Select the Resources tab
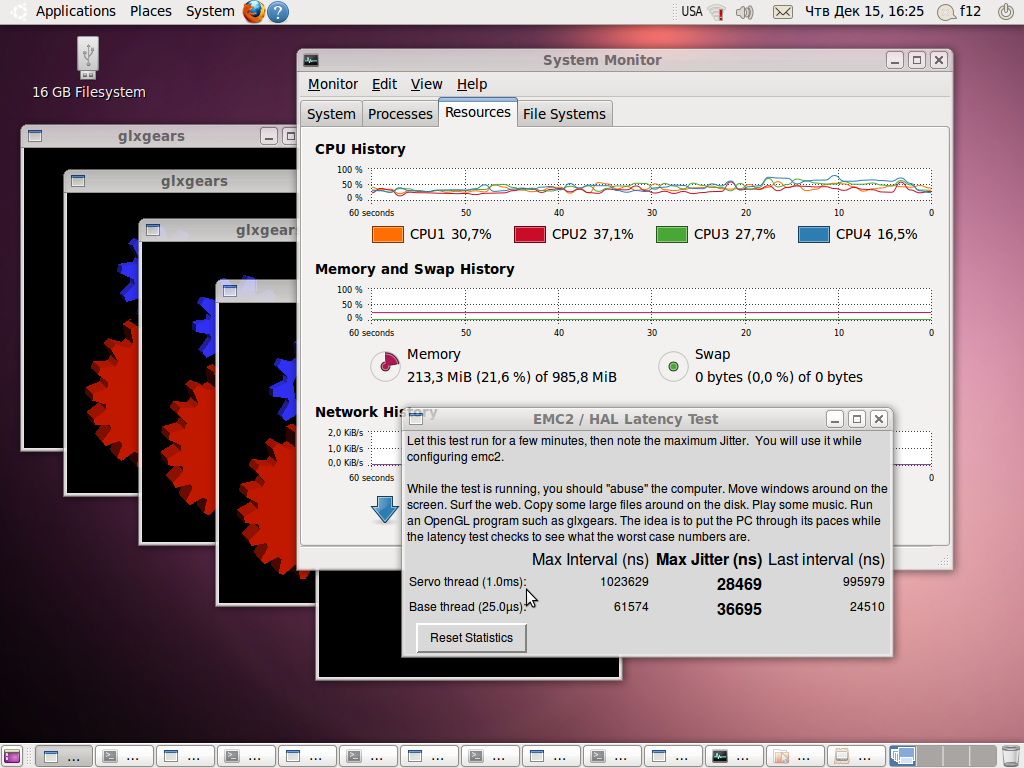The height and width of the screenshot is (768, 1024). pyautogui.click(x=477, y=112)
